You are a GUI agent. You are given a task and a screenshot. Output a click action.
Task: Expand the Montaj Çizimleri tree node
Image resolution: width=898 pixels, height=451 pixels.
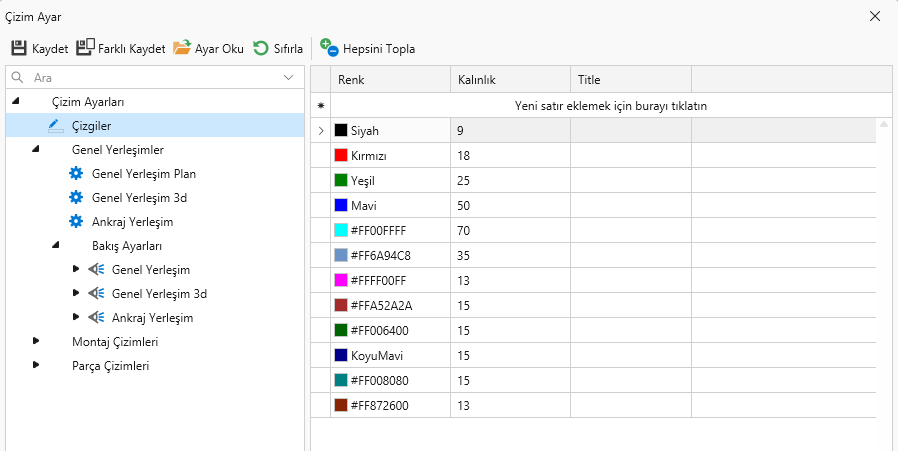click(x=37, y=341)
